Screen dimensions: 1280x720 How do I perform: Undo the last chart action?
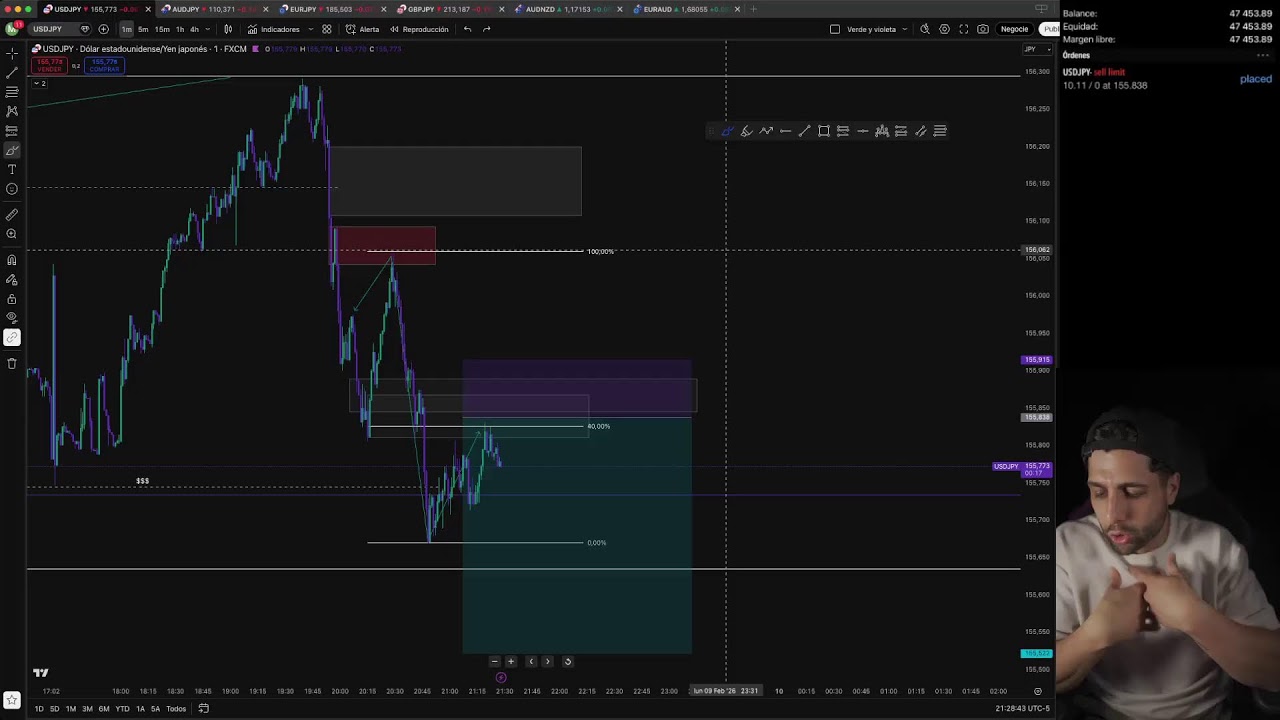tap(467, 29)
